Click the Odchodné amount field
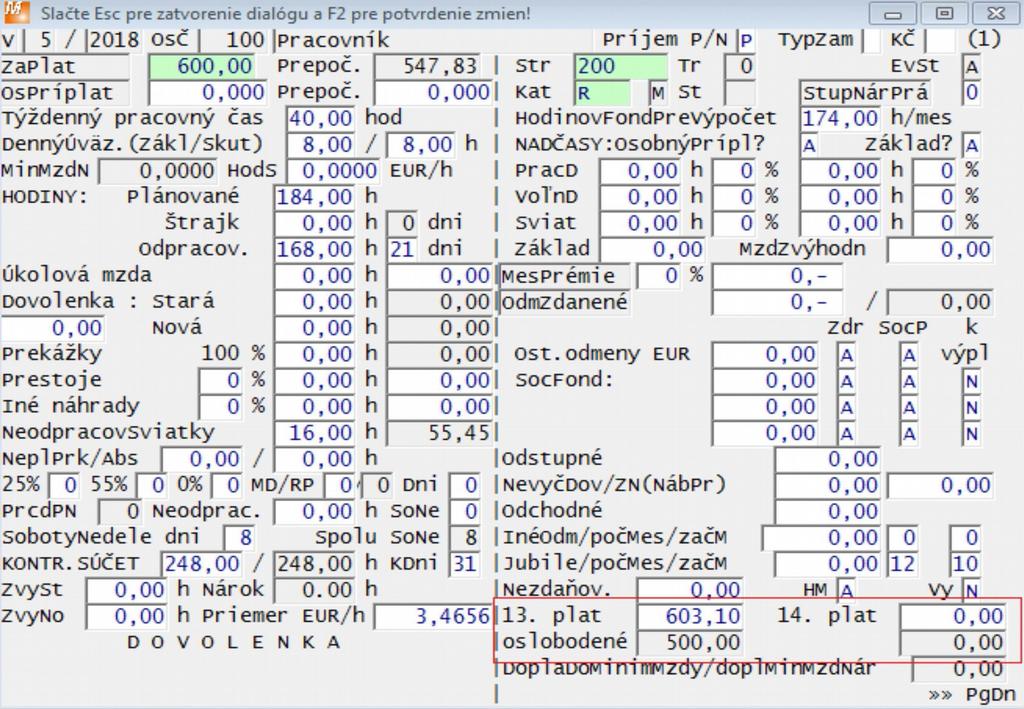 (827, 511)
